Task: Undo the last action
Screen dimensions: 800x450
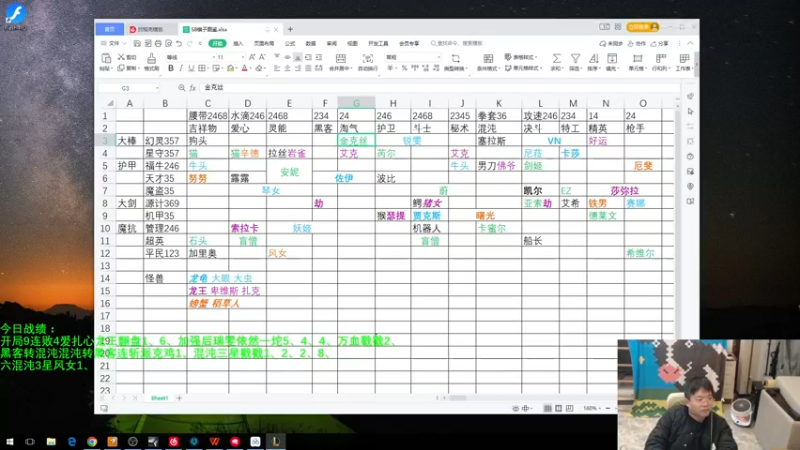Action: click(179, 43)
